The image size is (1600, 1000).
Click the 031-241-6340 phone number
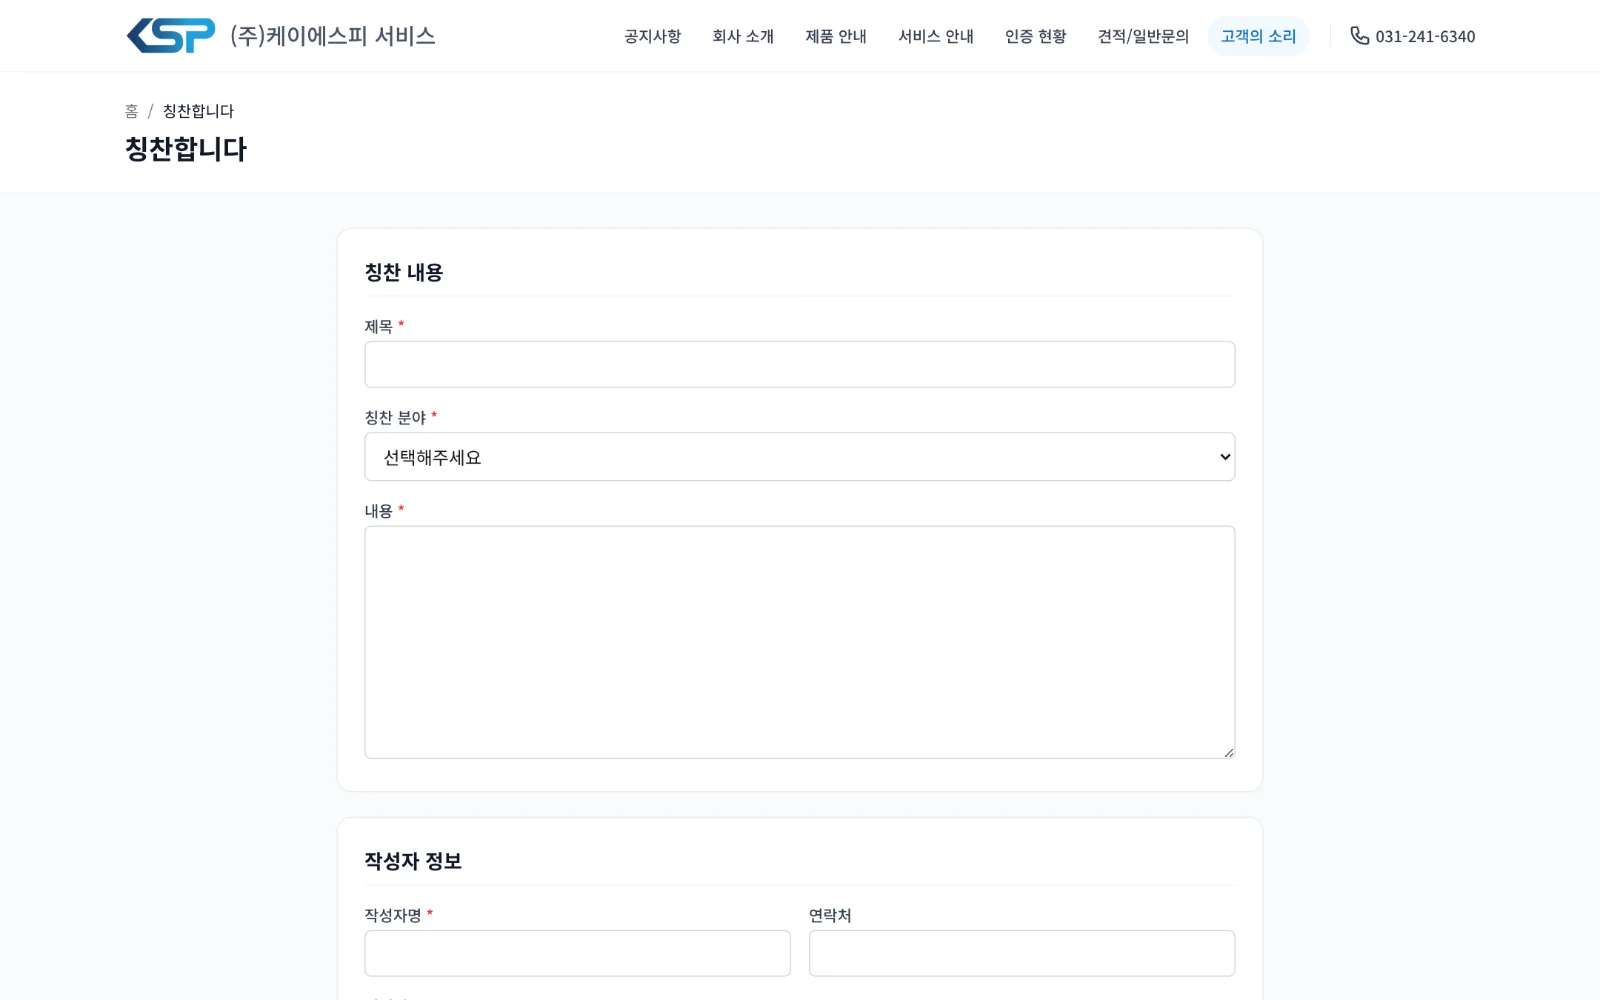1425,36
